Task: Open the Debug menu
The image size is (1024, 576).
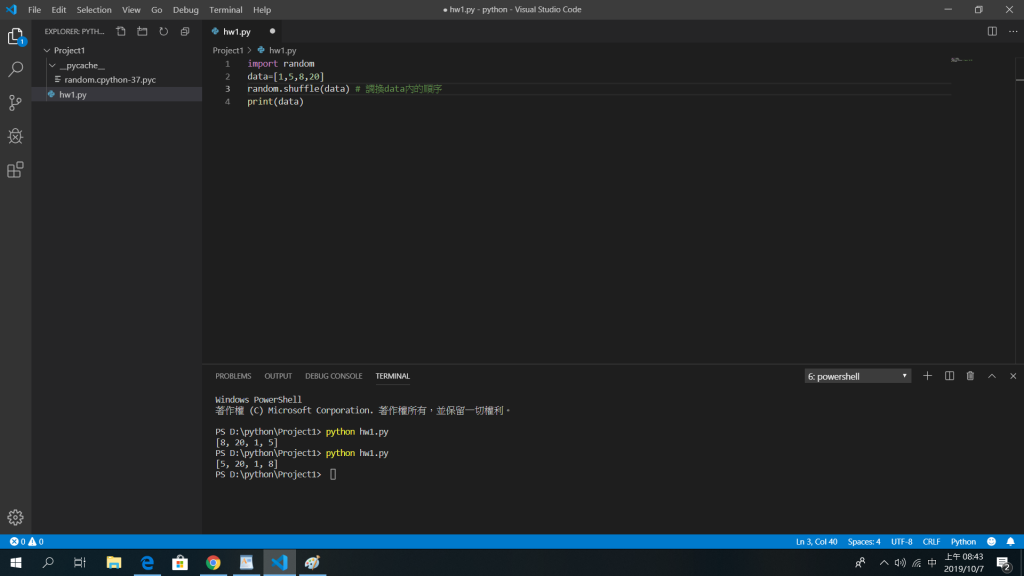Action: tap(185, 10)
